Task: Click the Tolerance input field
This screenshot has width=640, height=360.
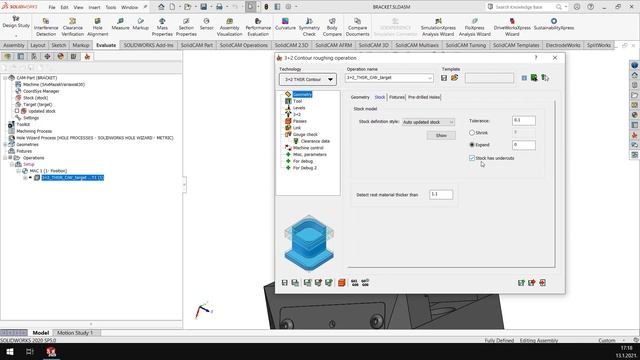Action: [x=524, y=120]
